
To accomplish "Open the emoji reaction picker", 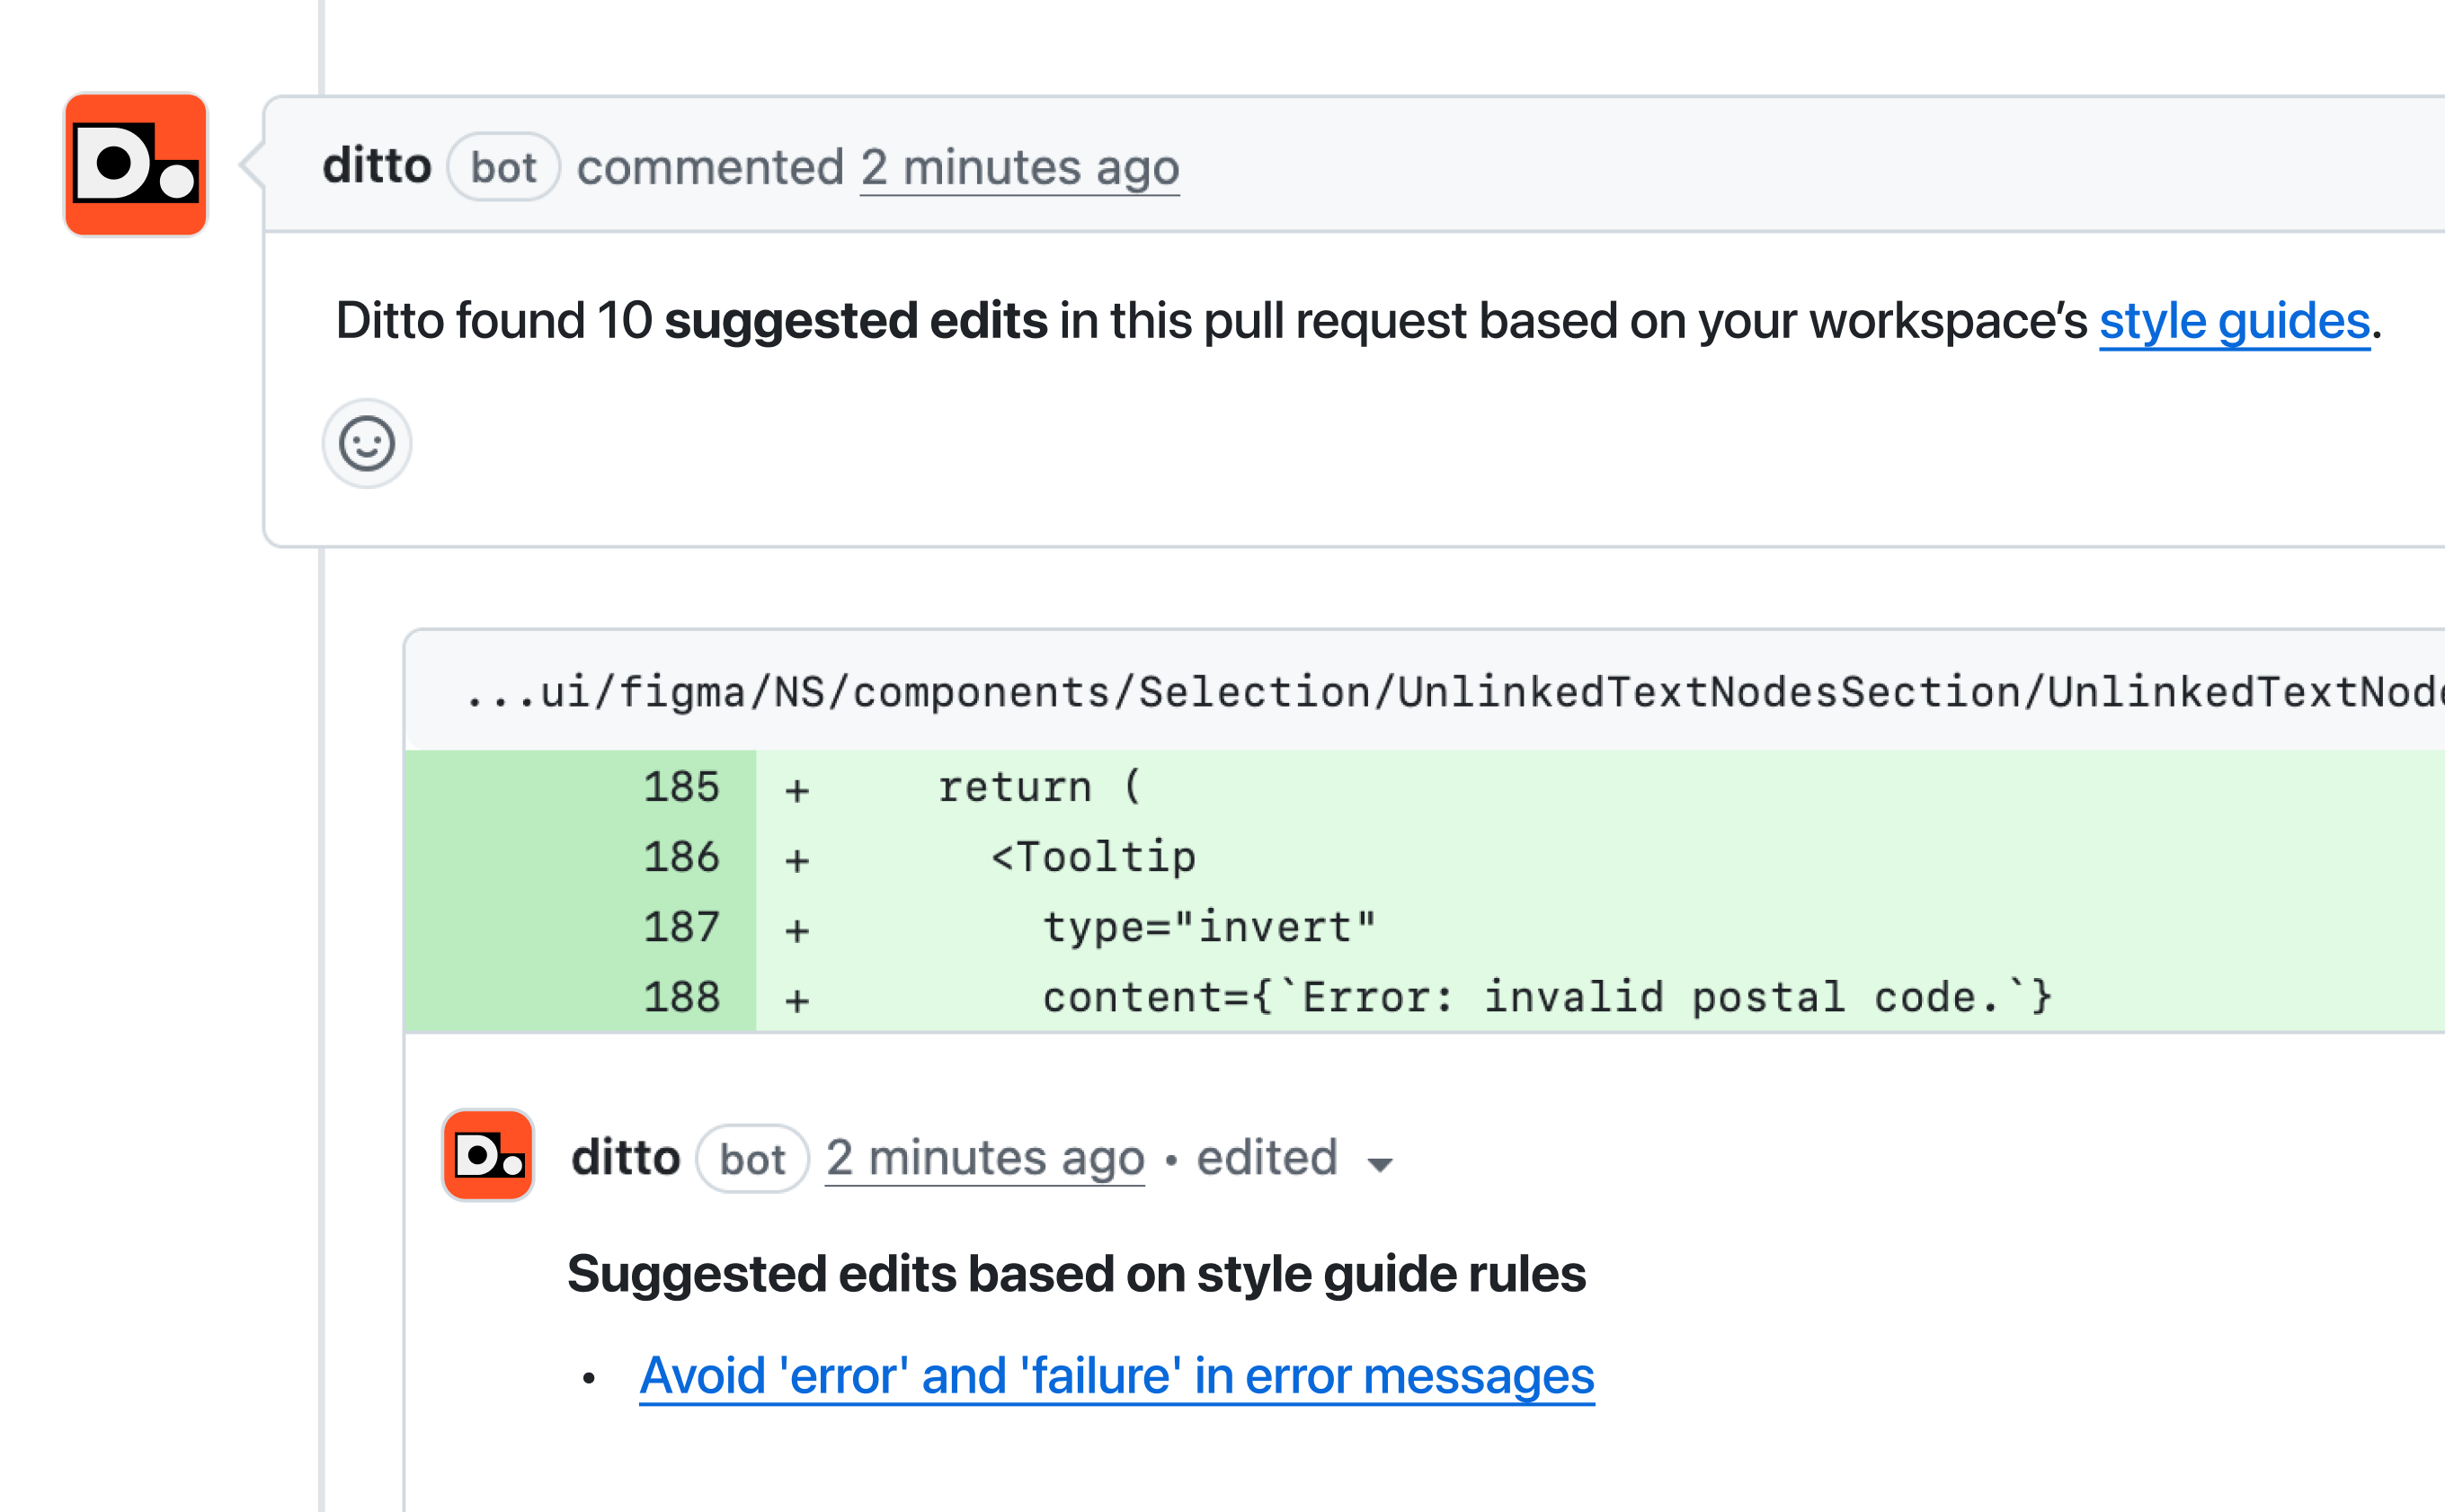I will [367, 443].
